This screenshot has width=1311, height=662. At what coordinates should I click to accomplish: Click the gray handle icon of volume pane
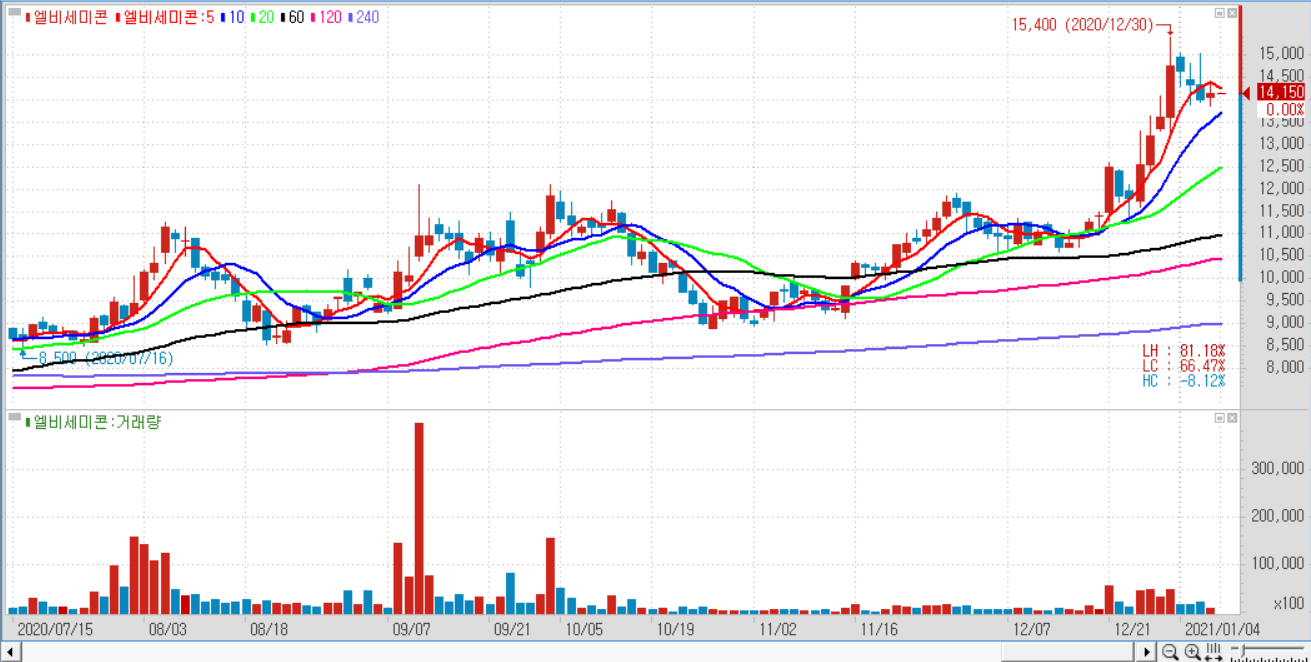[14, 416]
